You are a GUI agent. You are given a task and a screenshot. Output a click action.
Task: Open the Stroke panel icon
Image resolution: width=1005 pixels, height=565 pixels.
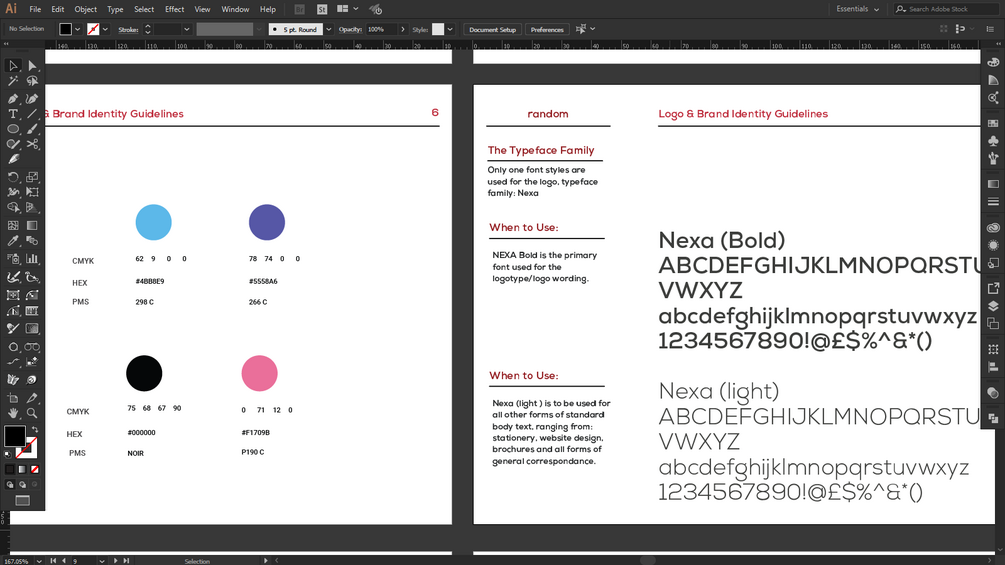pos(993,202)
